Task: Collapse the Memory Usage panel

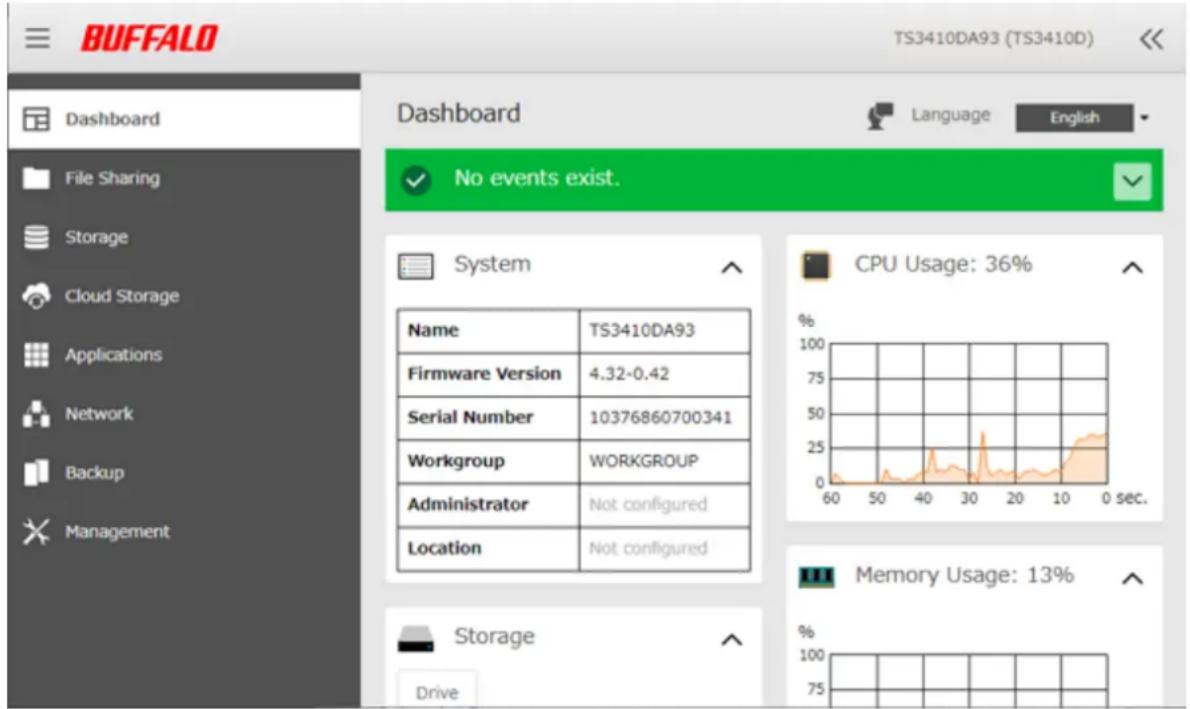Action: [1132, 578]
